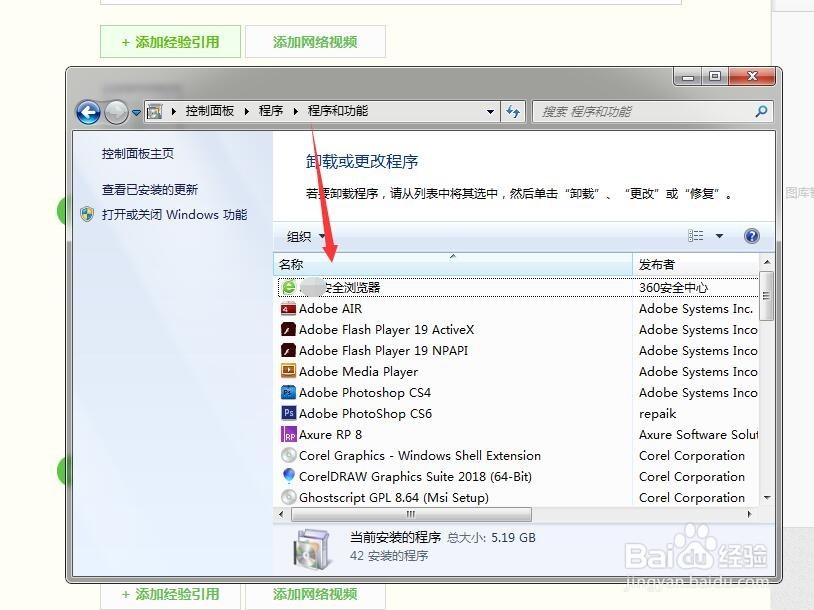Viewport: 814px width, 610px height.
Task: Select Adobe PhotoShop CS6 entry
Action: 365,414
